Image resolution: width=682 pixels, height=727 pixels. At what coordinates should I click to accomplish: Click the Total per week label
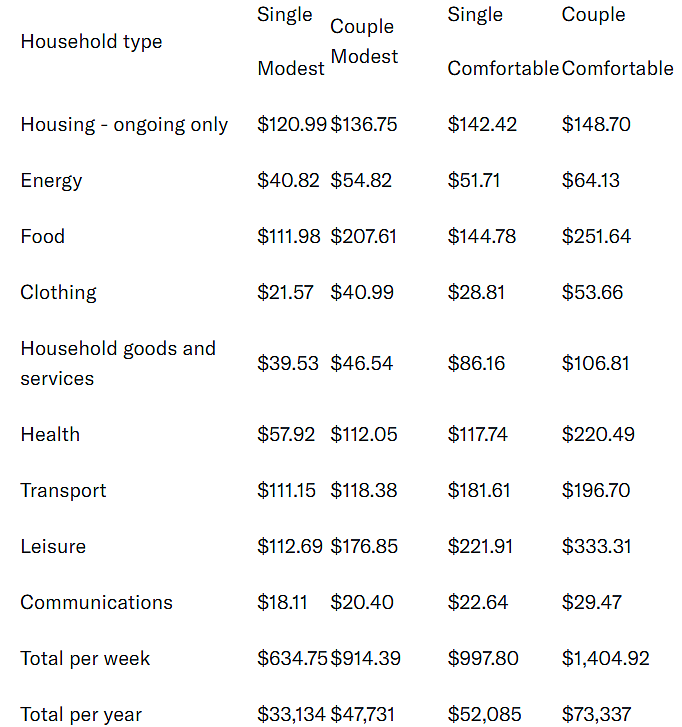click(x=85, y=659)
